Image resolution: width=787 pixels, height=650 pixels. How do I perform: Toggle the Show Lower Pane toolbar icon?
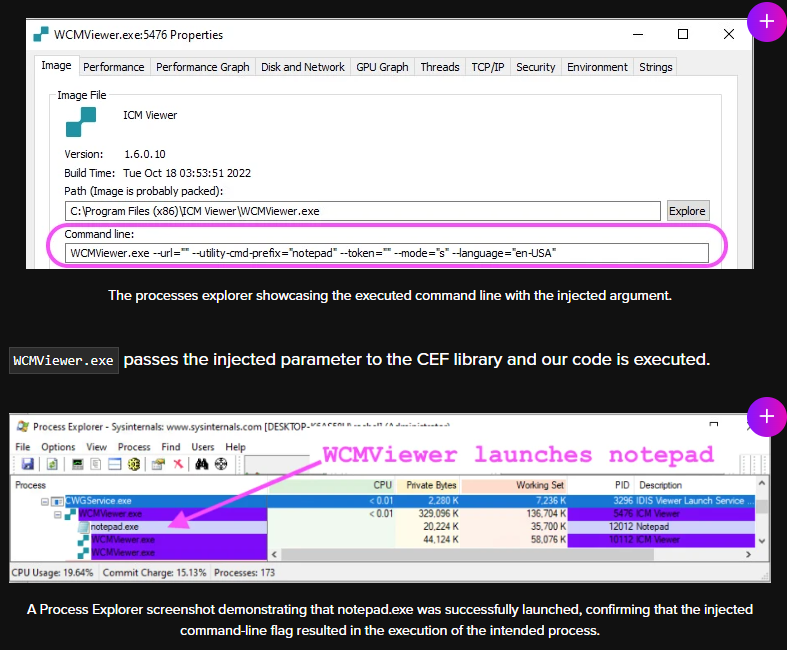[115, 464]
